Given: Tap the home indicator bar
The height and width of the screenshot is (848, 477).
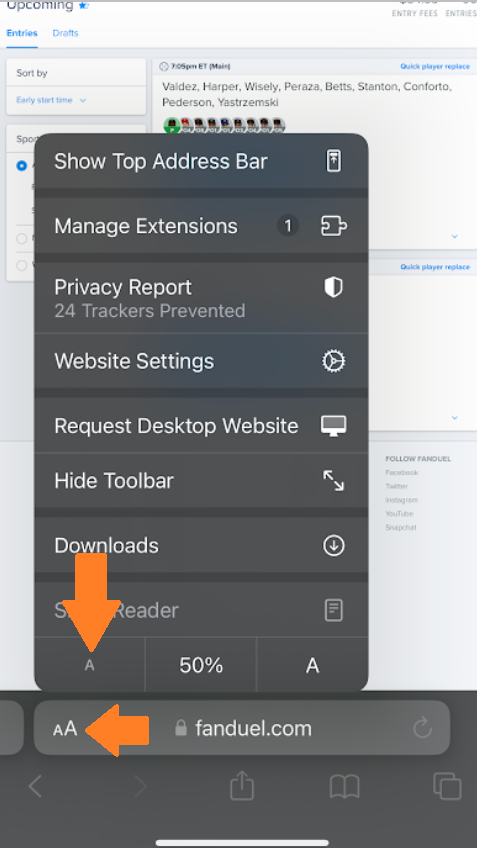Looking at the screenshot, I should [x=242, y=843].
